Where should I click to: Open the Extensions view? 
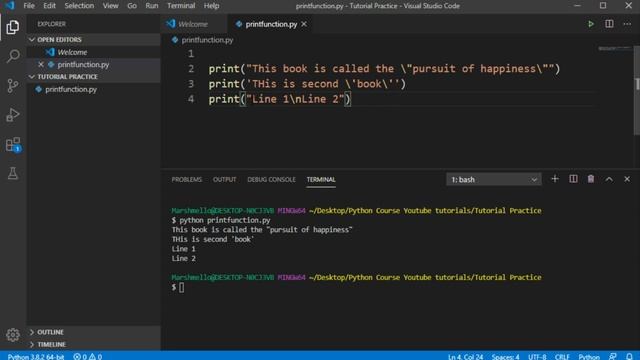click(x=13, y=144)
